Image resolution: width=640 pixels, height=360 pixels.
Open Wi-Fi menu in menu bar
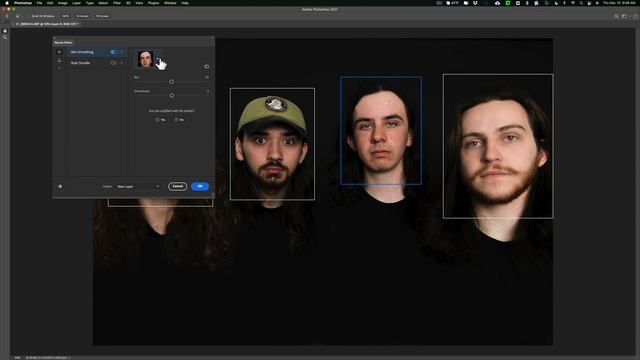573,3
